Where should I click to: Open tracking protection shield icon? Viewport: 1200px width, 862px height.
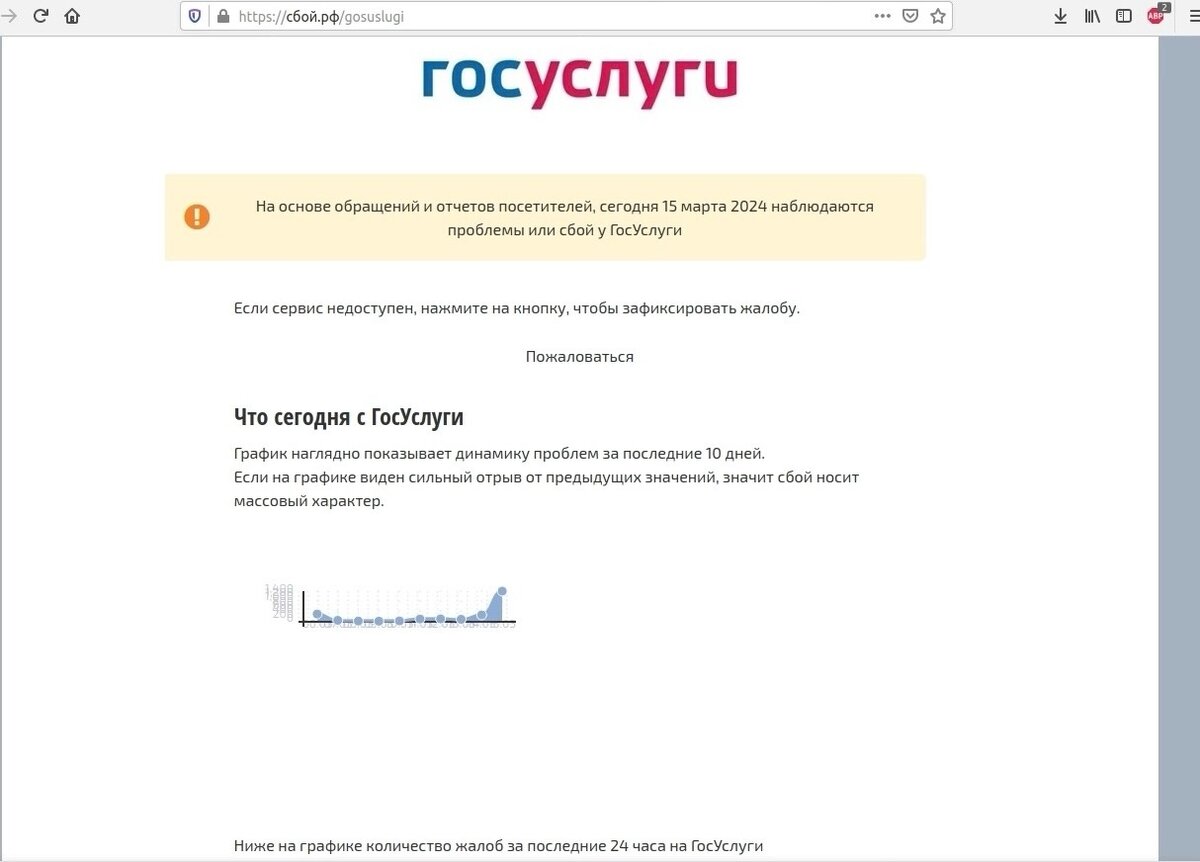pos(195,16)
